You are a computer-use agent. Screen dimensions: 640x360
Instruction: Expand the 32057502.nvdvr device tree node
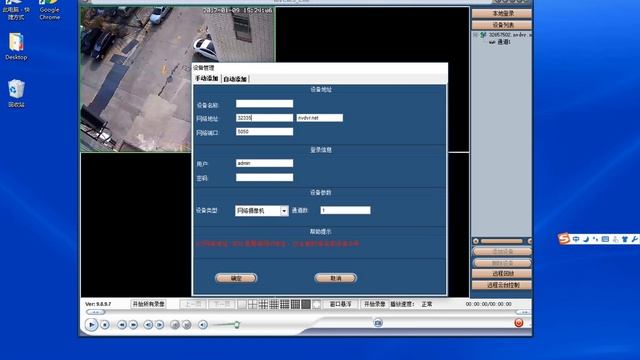point(476,36)
